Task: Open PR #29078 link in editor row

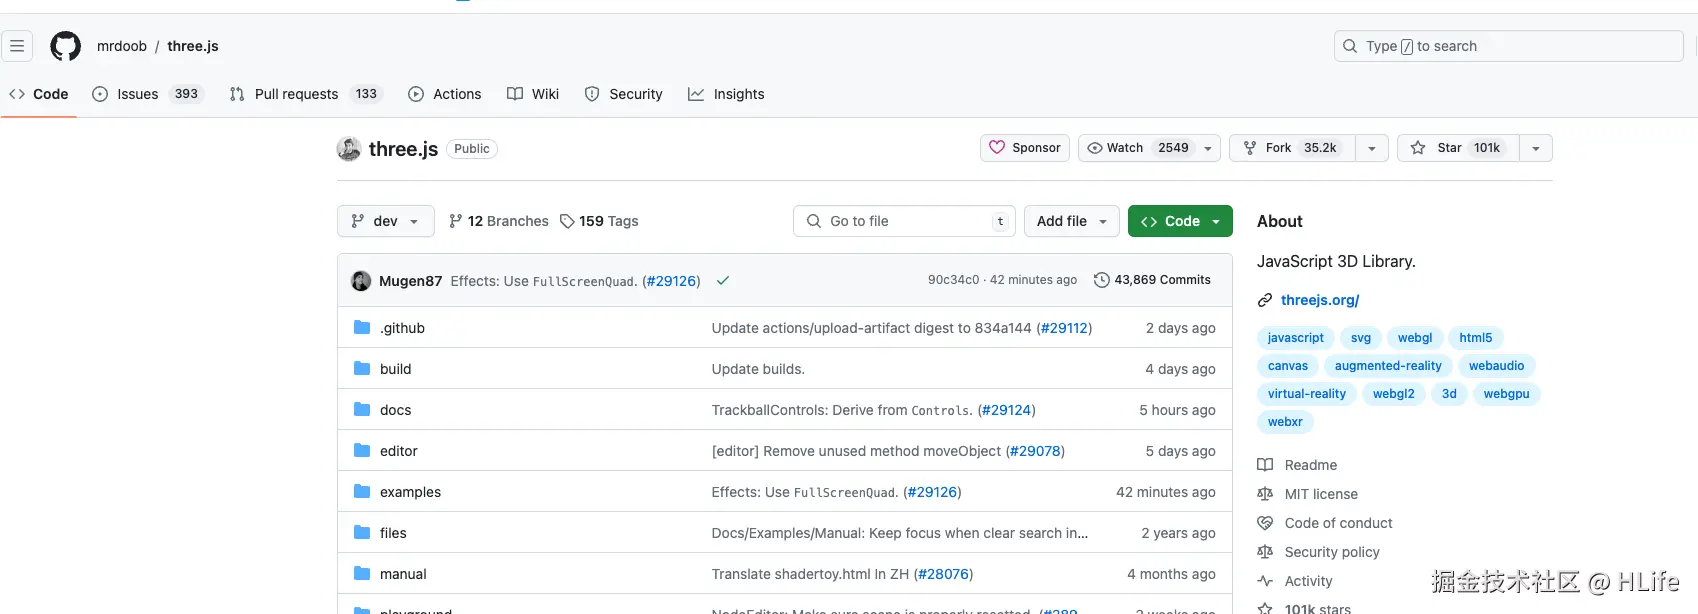Action: (1035, 451)
